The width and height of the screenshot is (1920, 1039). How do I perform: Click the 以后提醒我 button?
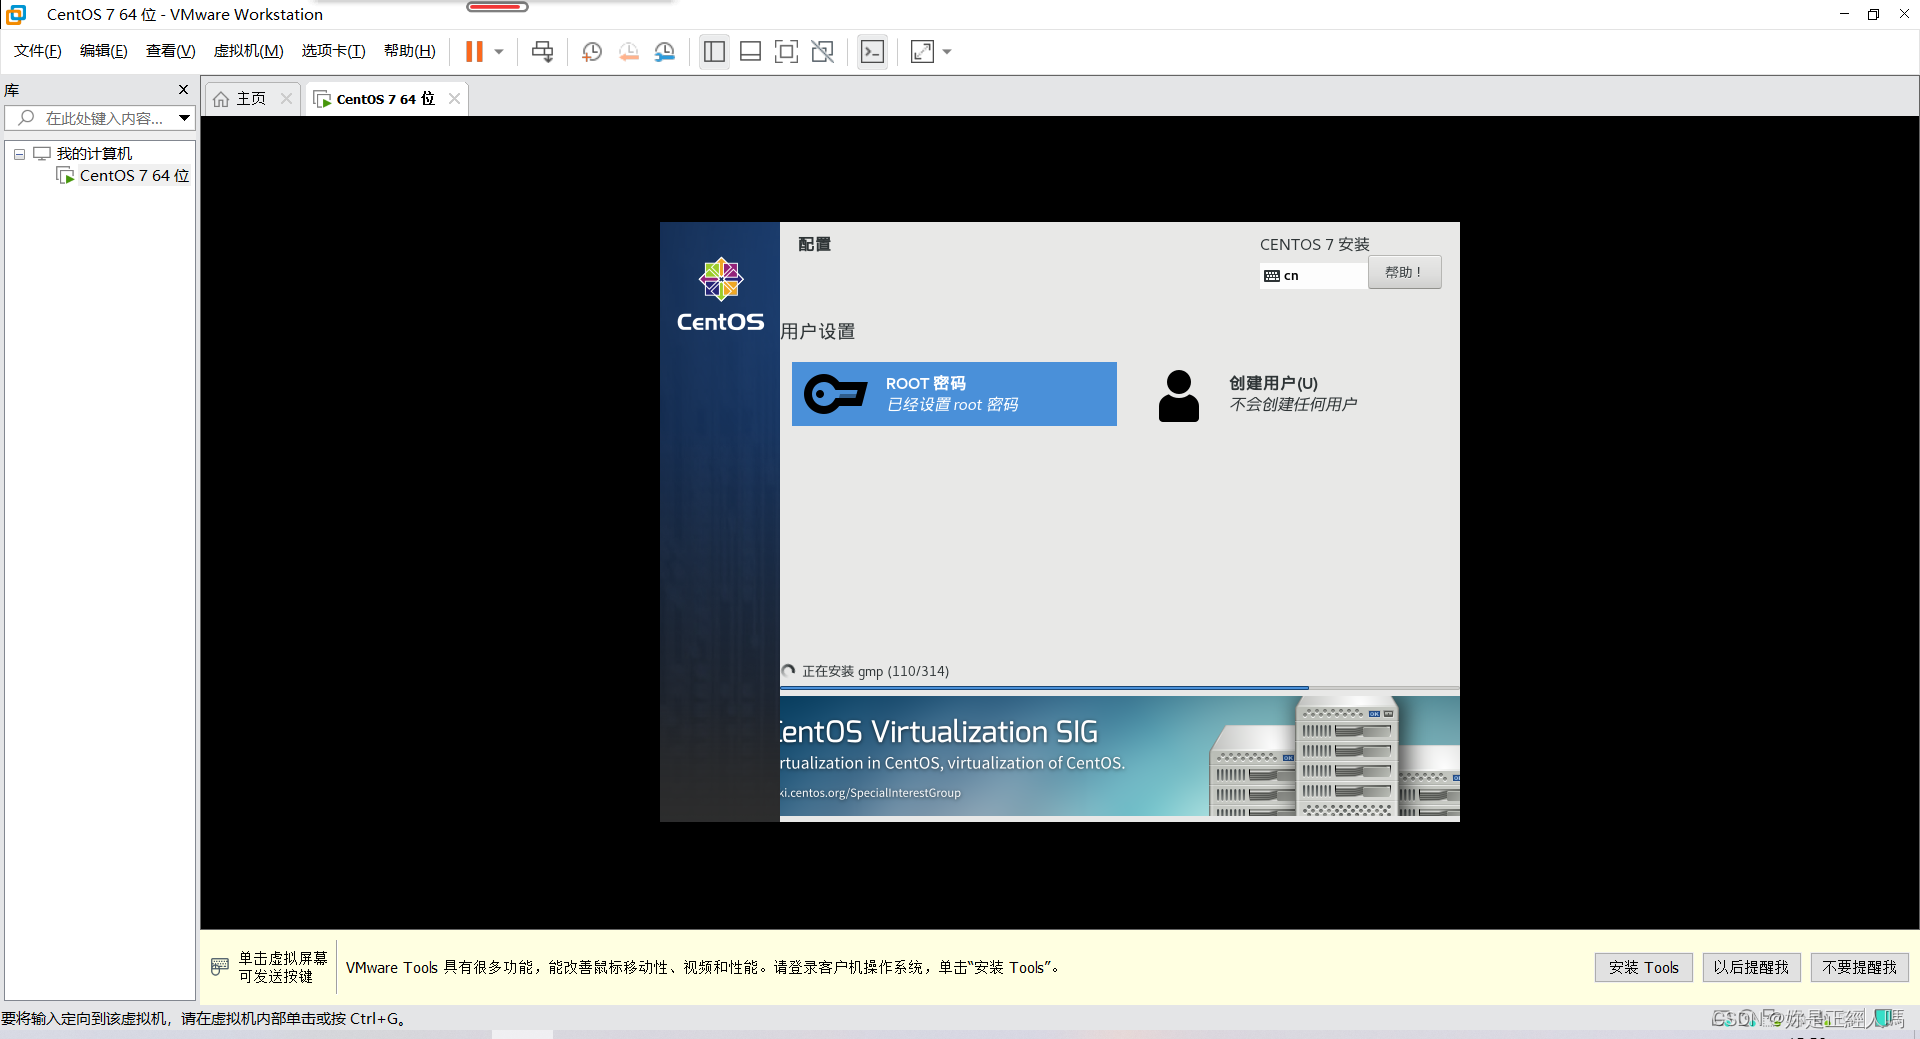pyautogui.click(x=1751, y=967)
